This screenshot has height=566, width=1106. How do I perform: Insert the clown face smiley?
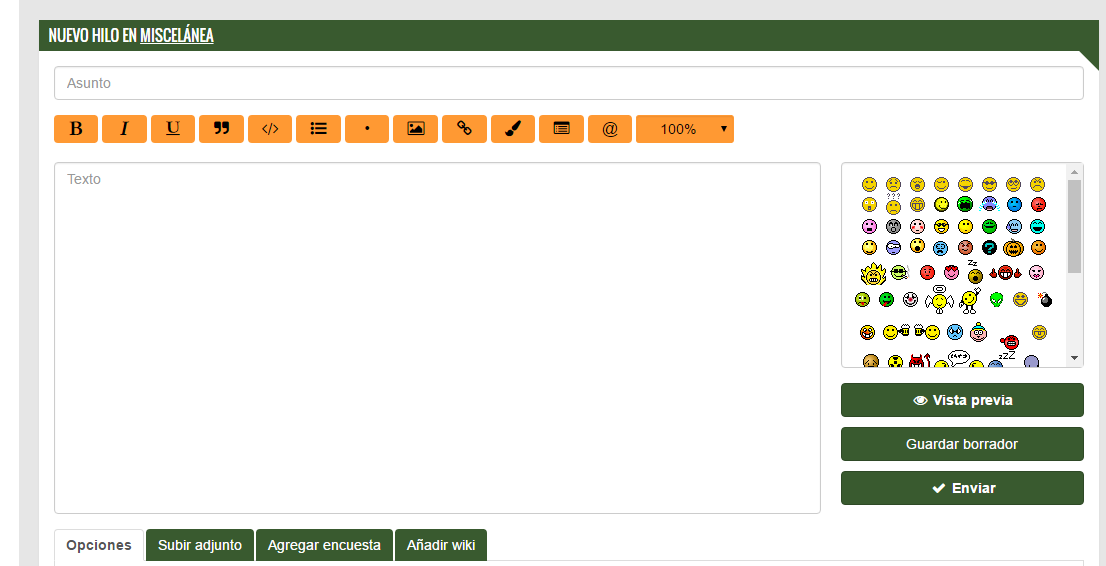point(911,299)
